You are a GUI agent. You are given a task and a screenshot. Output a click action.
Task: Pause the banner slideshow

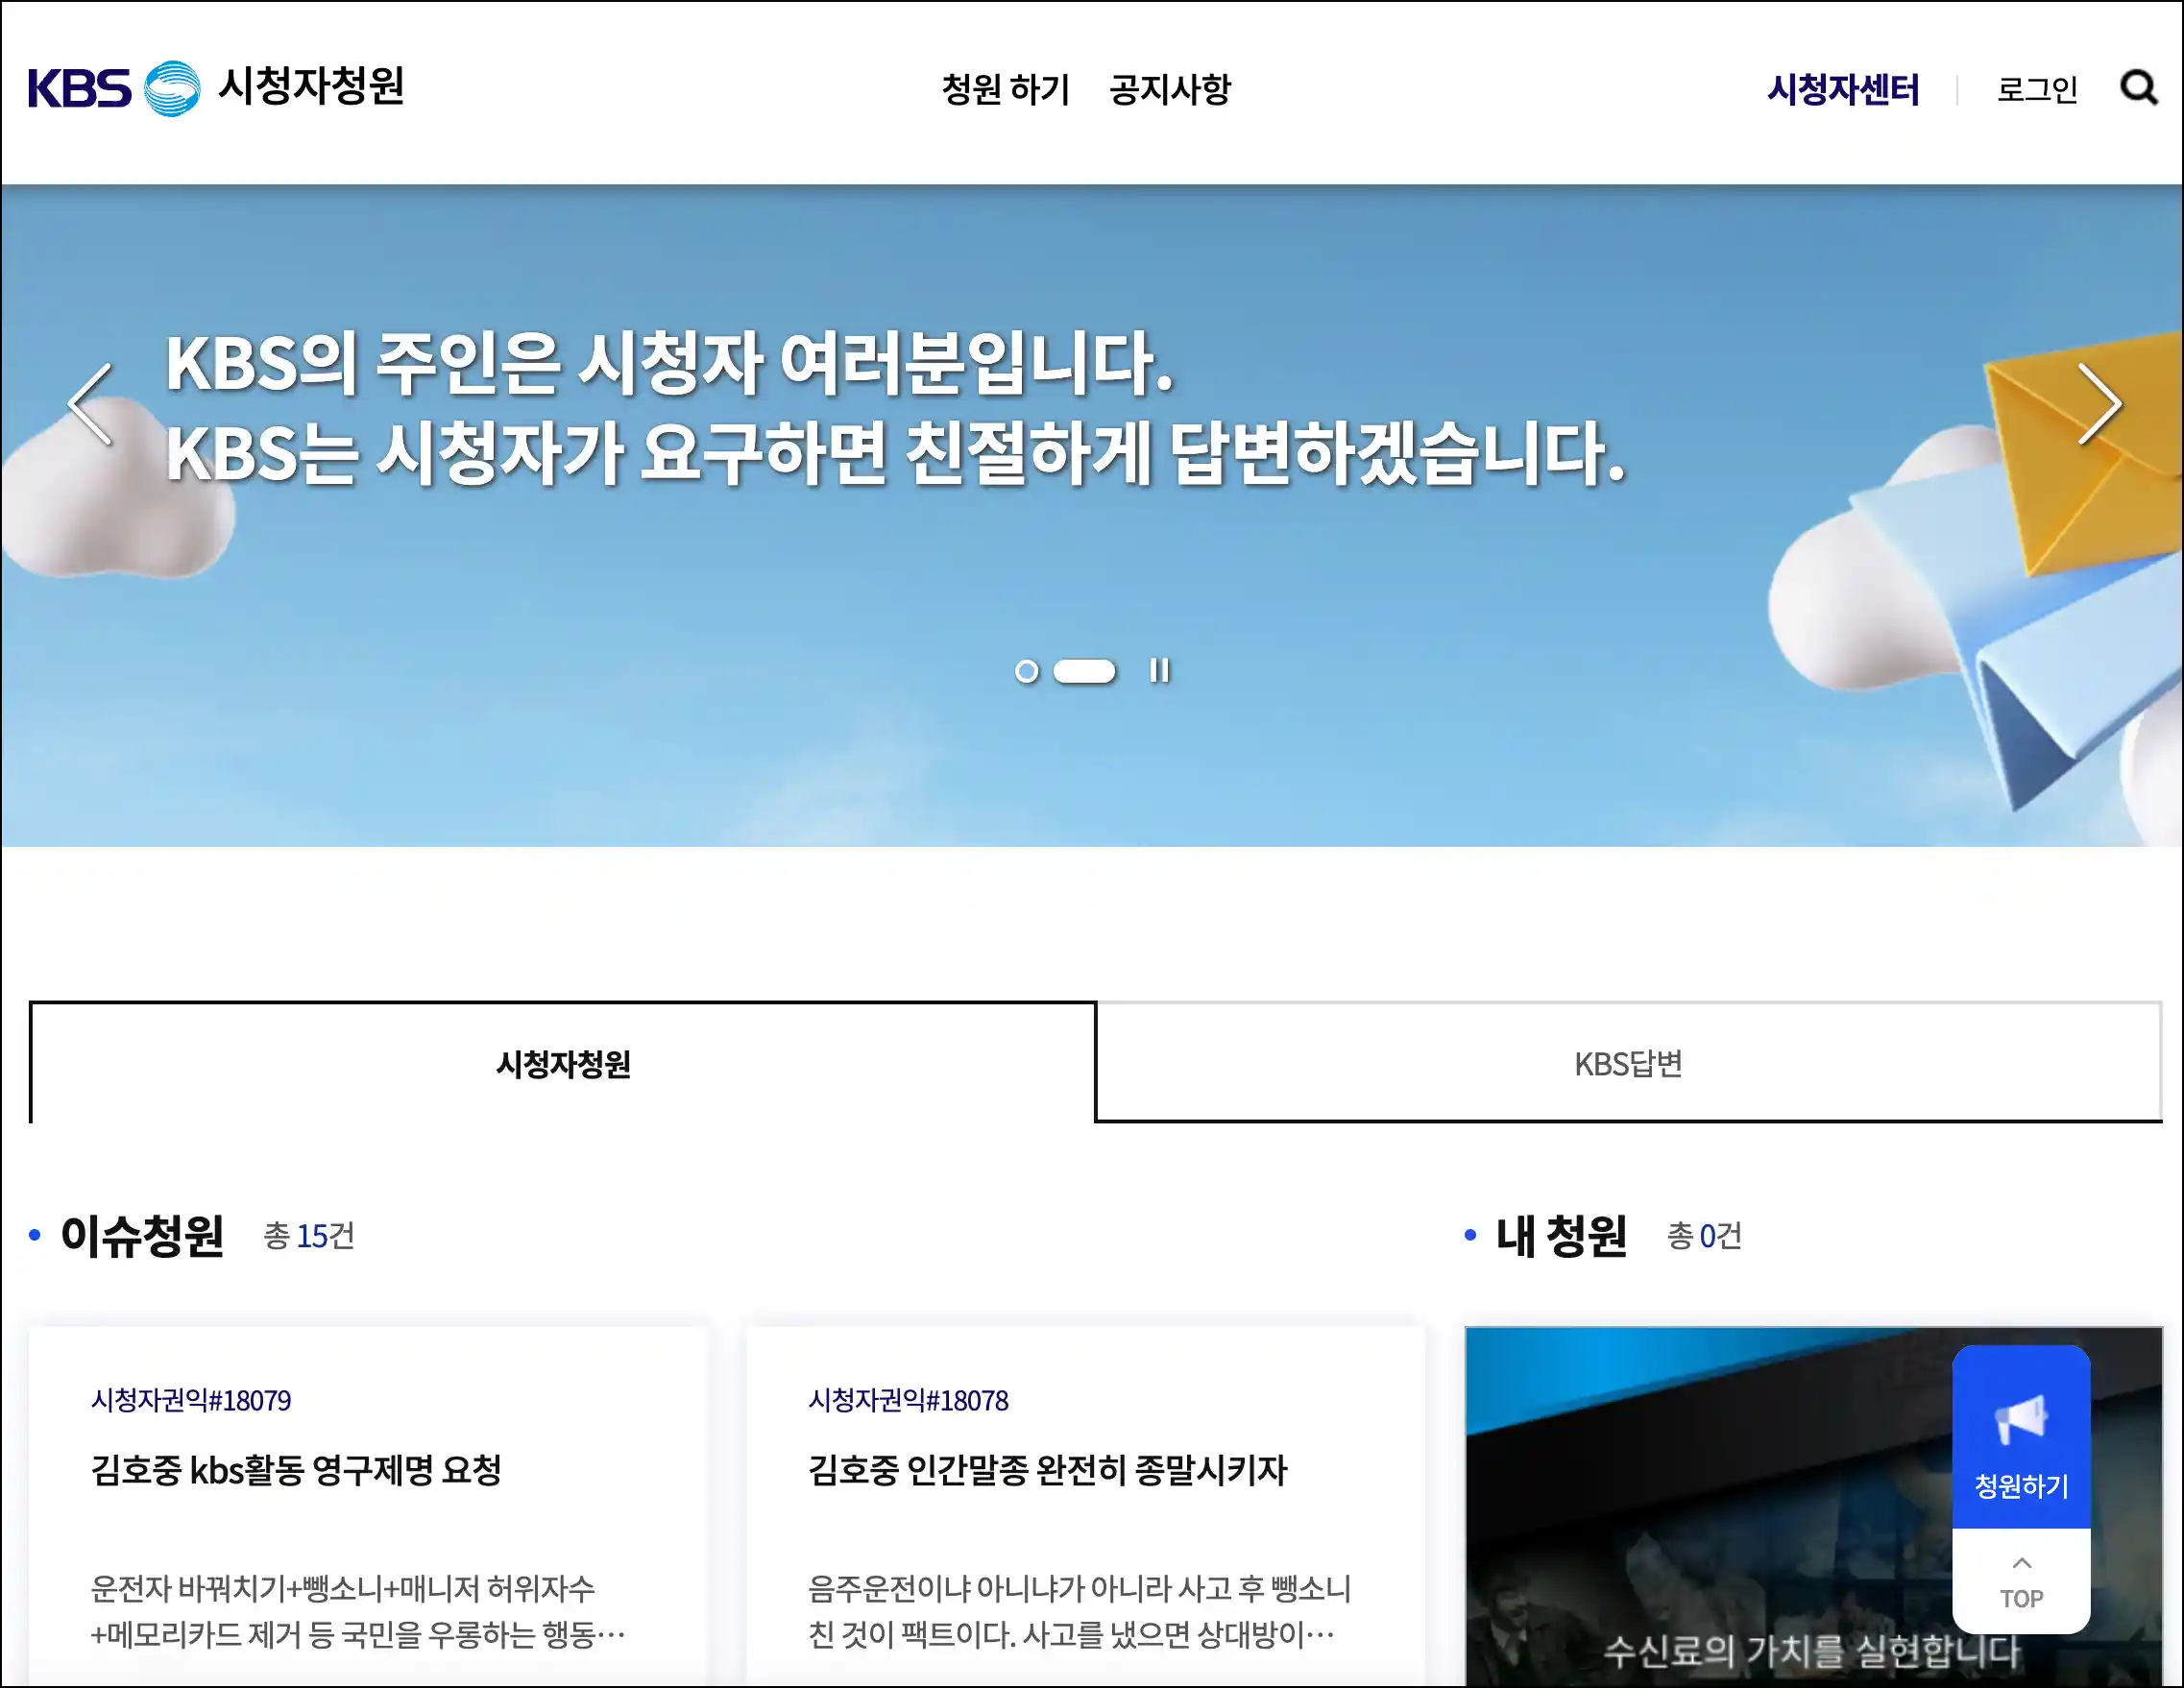click(1159, 670)
